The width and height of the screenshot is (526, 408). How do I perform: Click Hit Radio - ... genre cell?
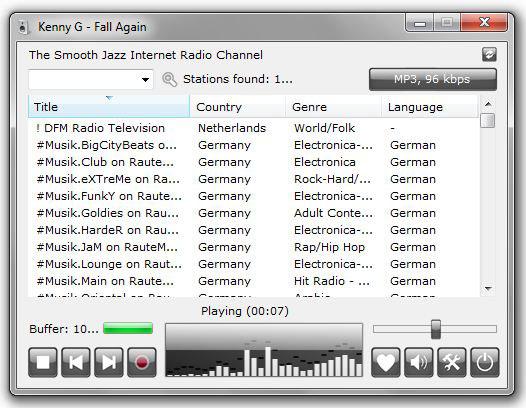(x=332, y=281)
